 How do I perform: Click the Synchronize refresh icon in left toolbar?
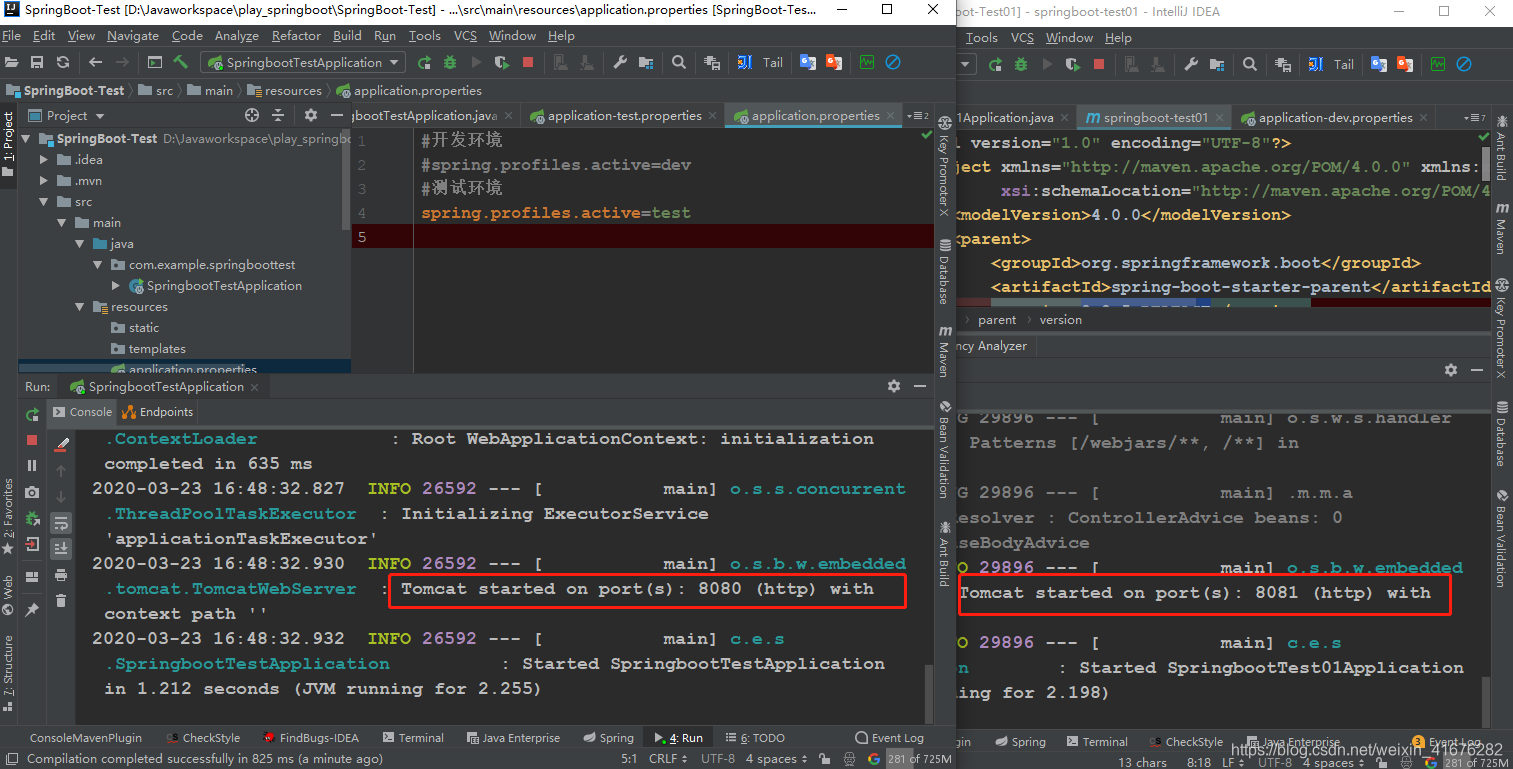point(63,62)
